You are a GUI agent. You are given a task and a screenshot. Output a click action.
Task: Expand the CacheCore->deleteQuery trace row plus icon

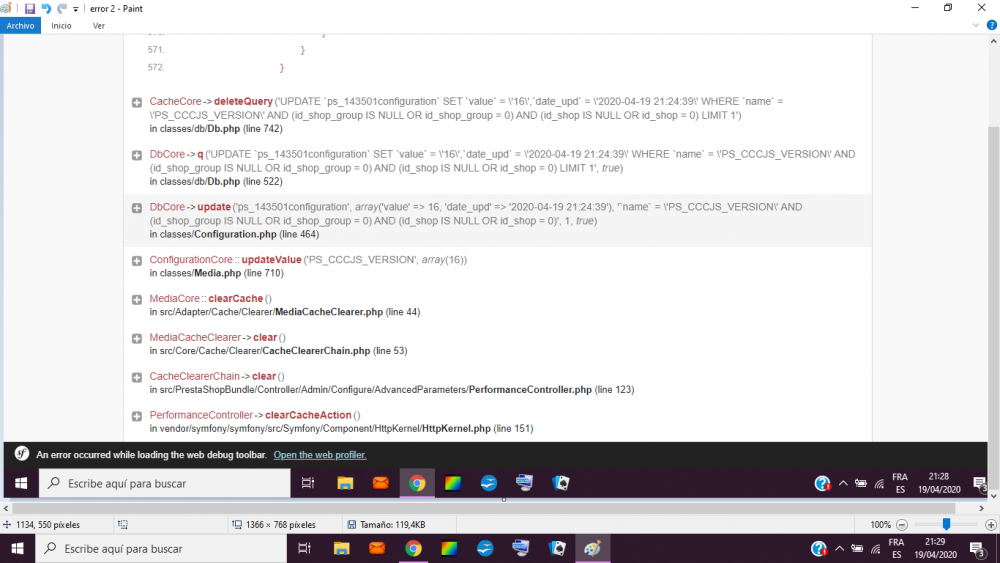(136, 102)
